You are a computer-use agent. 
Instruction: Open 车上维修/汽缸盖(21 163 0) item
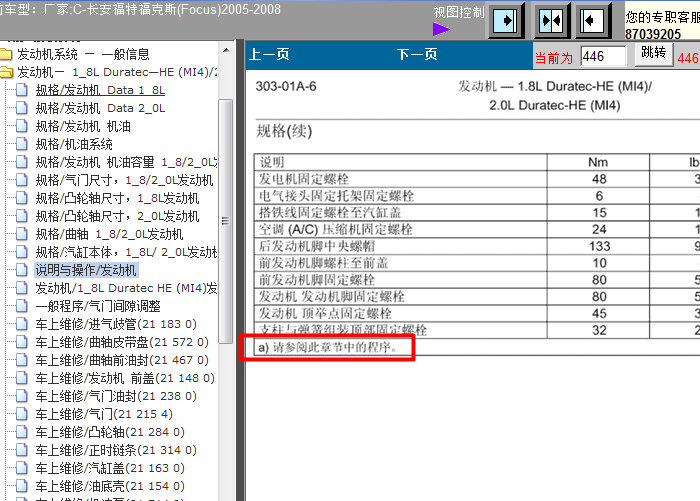click(x=110, y=468)
